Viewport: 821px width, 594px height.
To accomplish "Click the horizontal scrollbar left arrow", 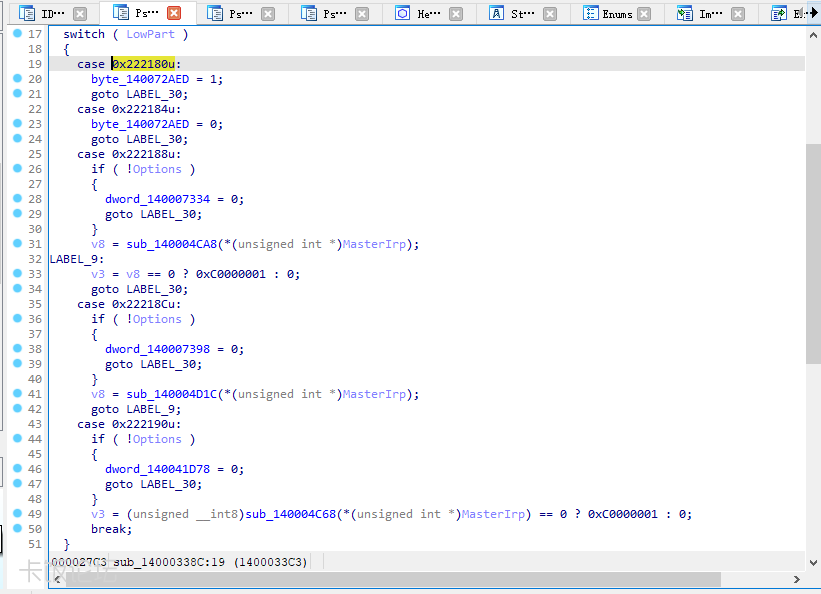I will coord(57,580).
